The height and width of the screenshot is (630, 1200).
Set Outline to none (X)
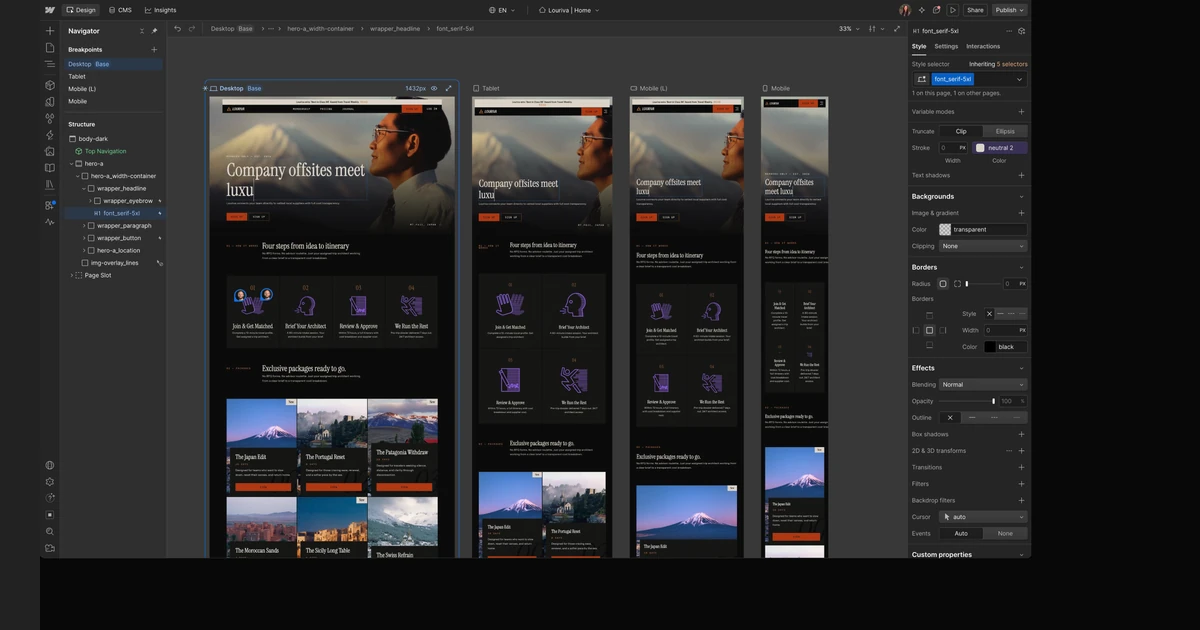point(950,417)
